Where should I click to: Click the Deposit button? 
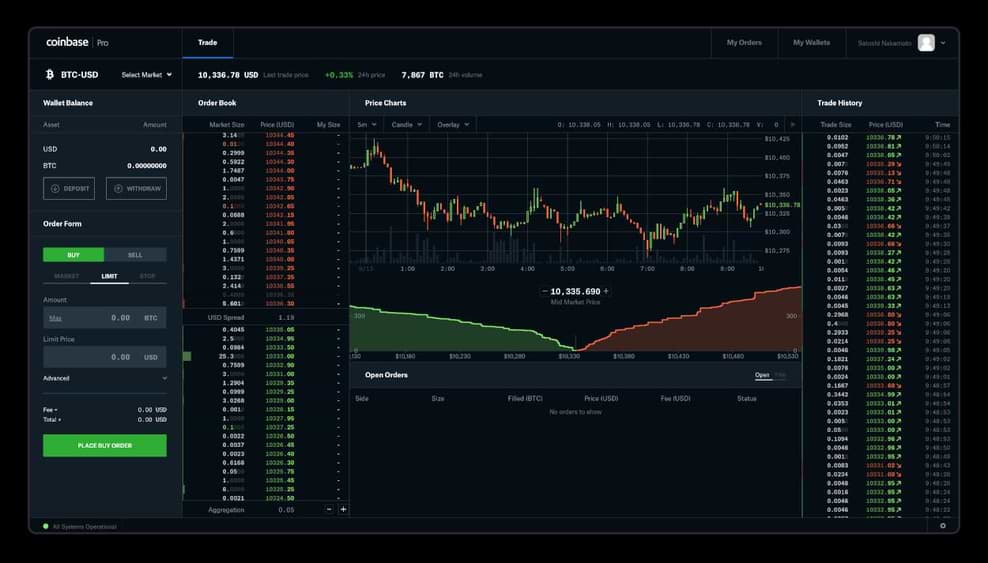pos(69,188)
